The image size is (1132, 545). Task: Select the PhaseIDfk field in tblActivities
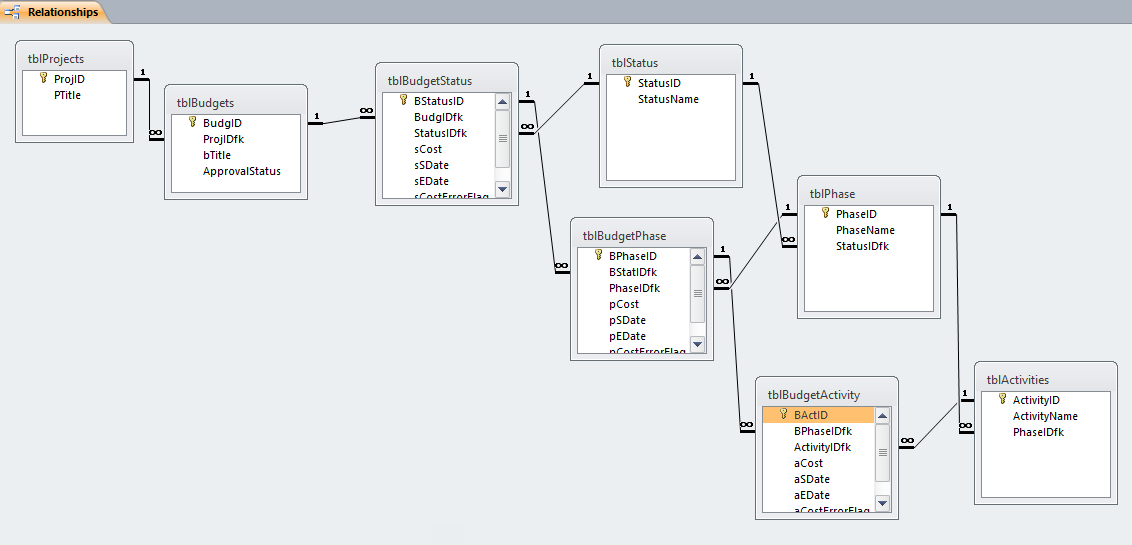(x=1038, y=432)
